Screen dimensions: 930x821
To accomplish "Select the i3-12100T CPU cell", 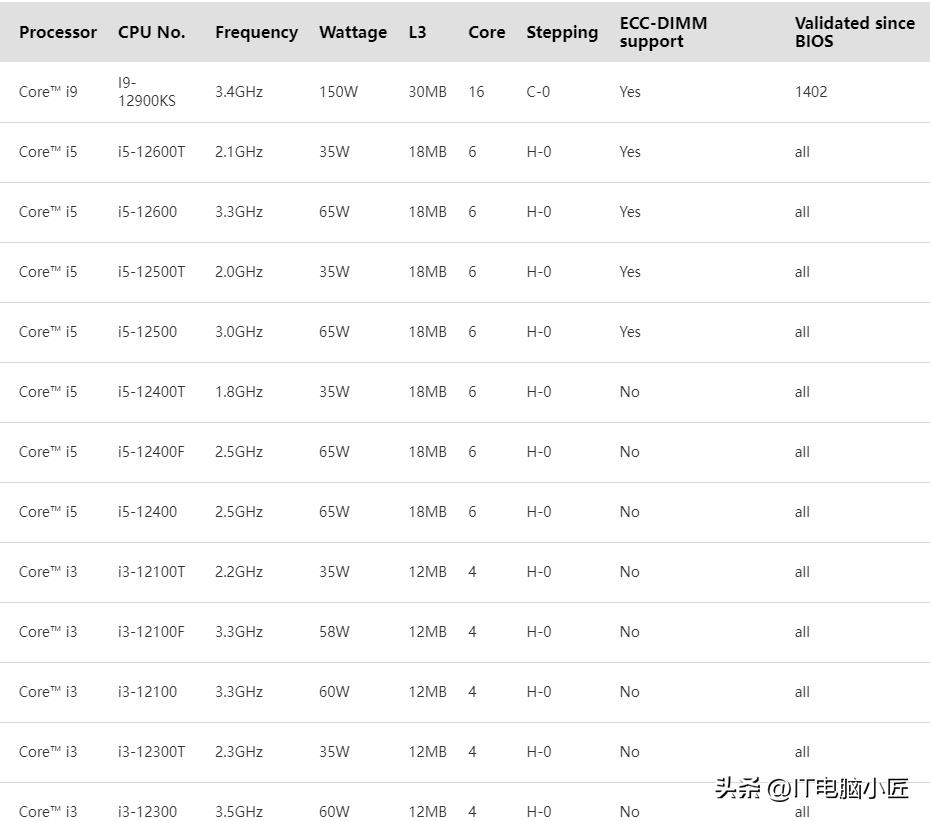I will coord(151,571).
